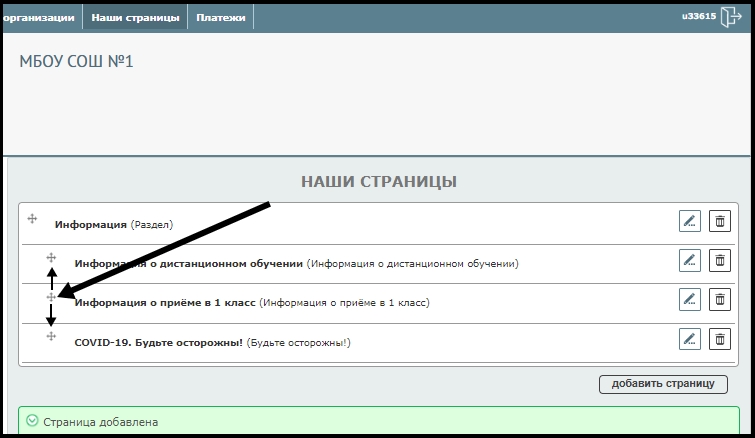Open the Платежи tab
This screenshot has width=755, height=438.
221,17
